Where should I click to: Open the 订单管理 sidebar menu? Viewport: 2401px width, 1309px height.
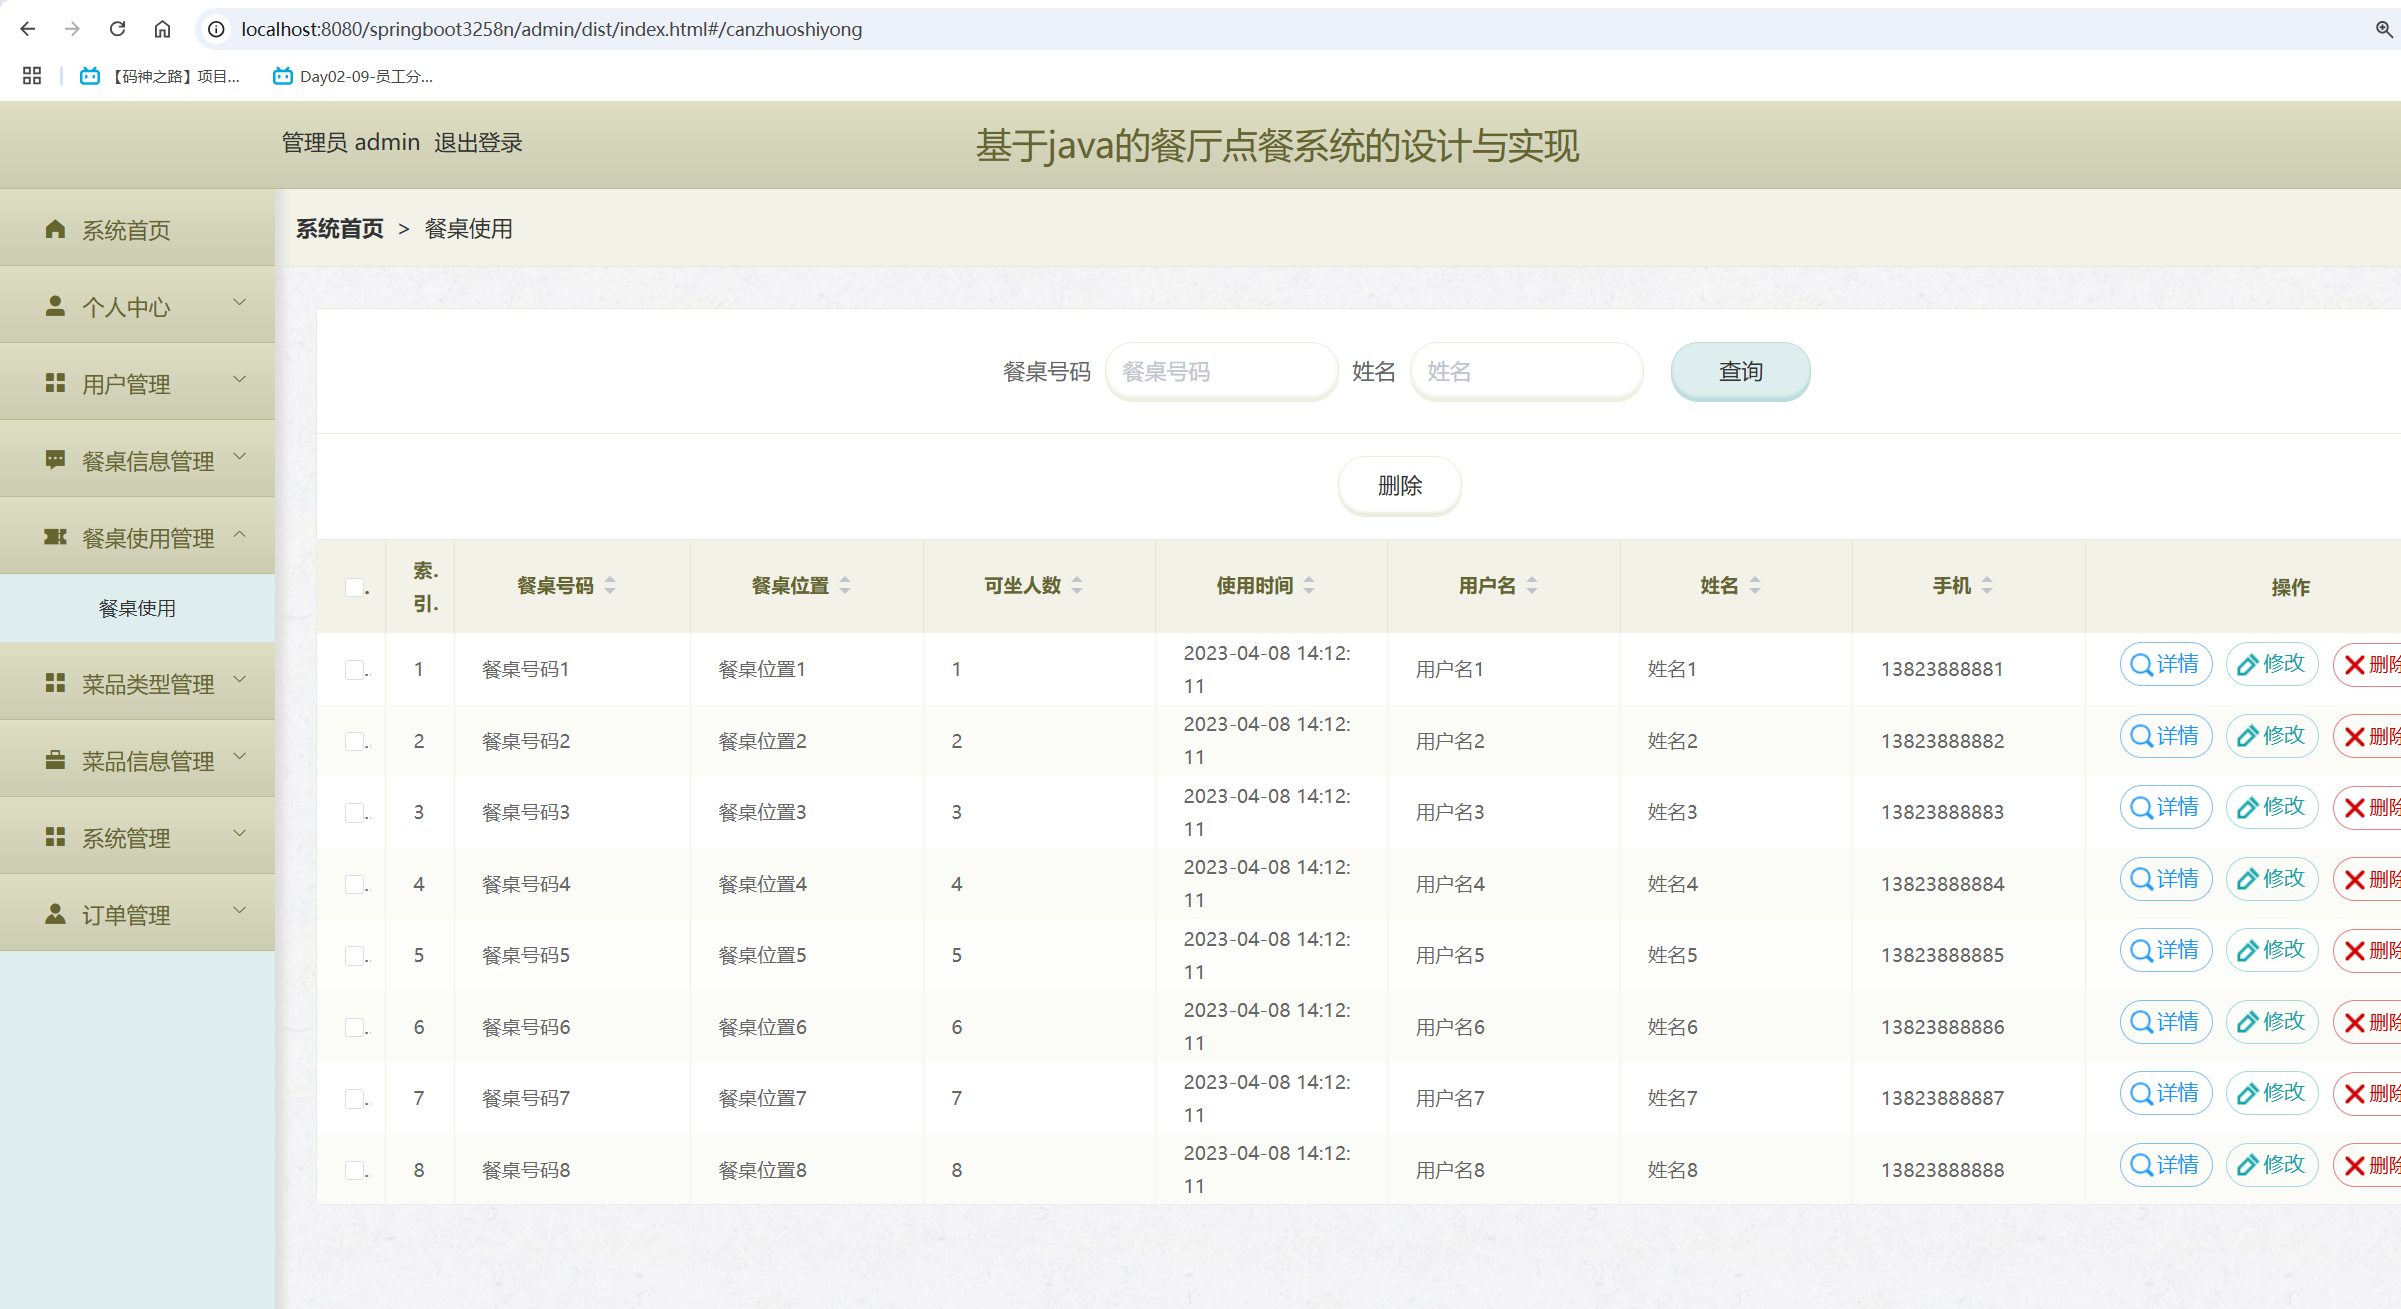(x=137, y=914)
